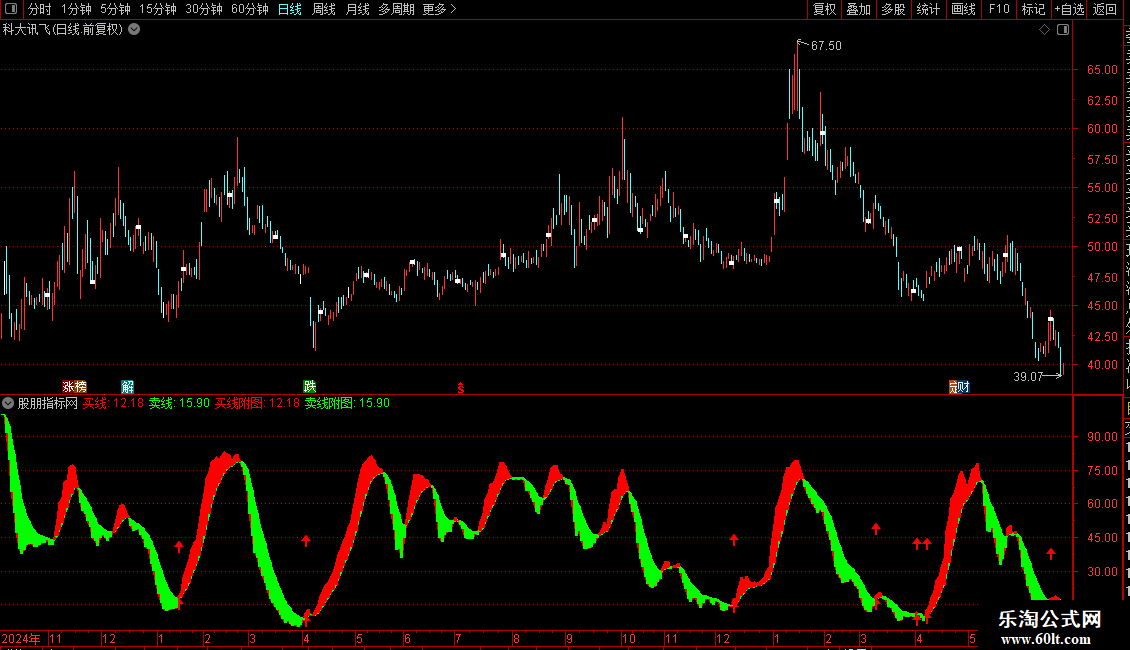Select the 1分钟 period tab
Screen dimensions: 1130x650
(76, 9)
